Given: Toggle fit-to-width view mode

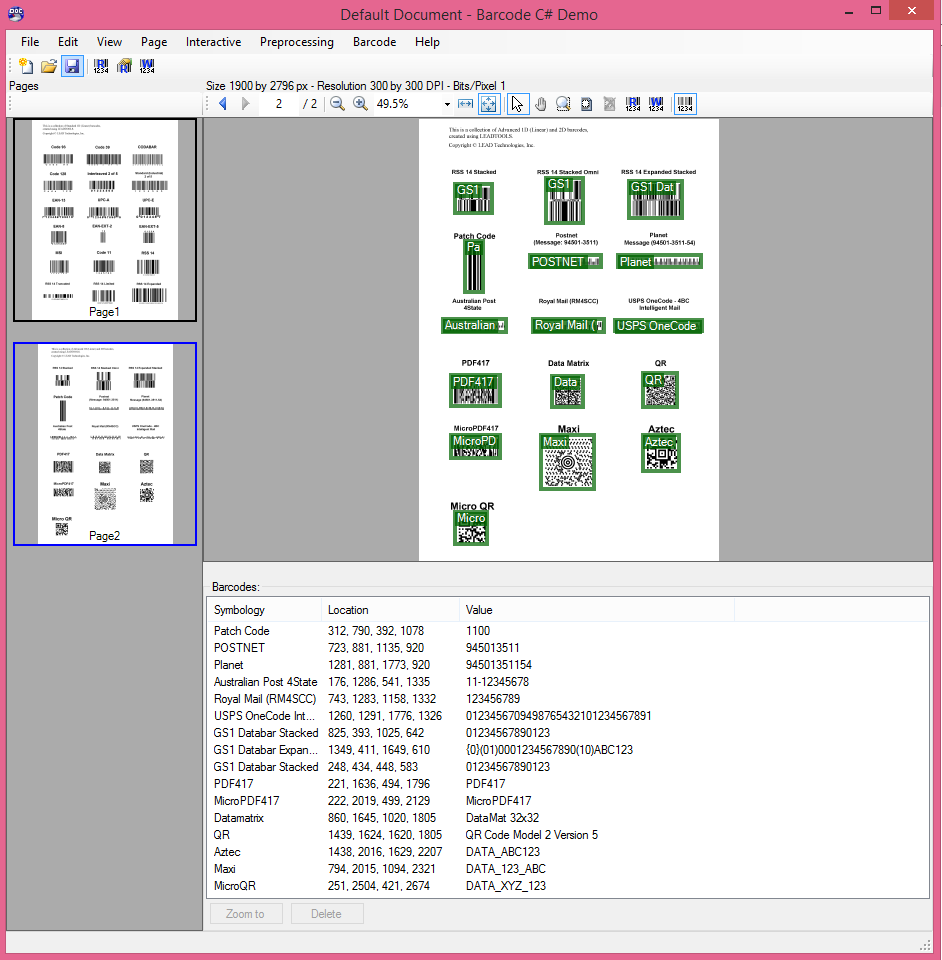Looking at the screenshot, I should click(466, 104).
